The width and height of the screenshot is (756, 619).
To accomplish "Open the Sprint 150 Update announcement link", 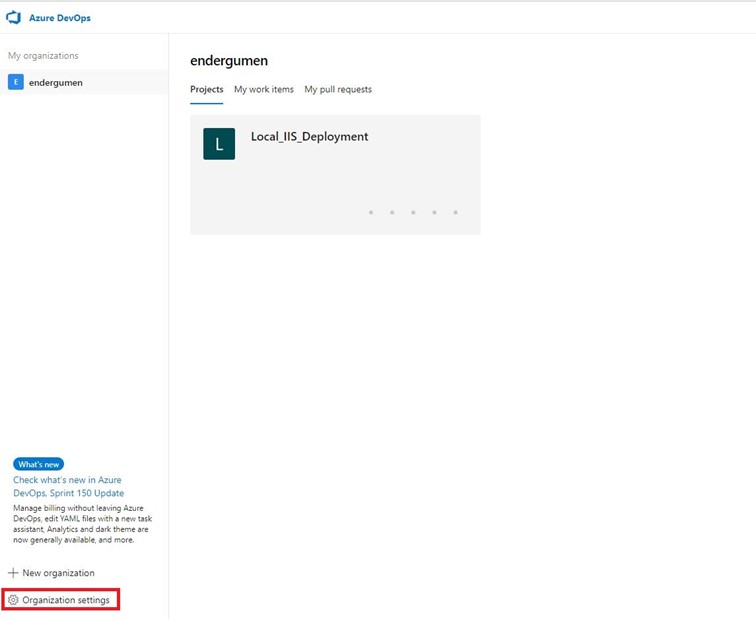I will pos(67,486).
